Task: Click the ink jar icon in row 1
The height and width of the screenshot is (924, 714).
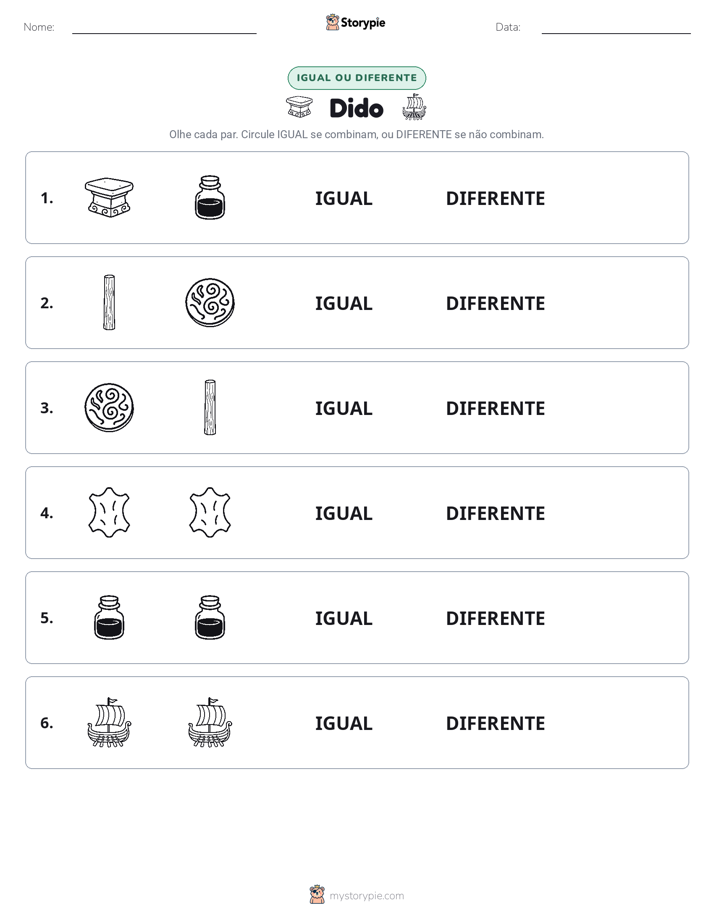Action: pos(210,197)
